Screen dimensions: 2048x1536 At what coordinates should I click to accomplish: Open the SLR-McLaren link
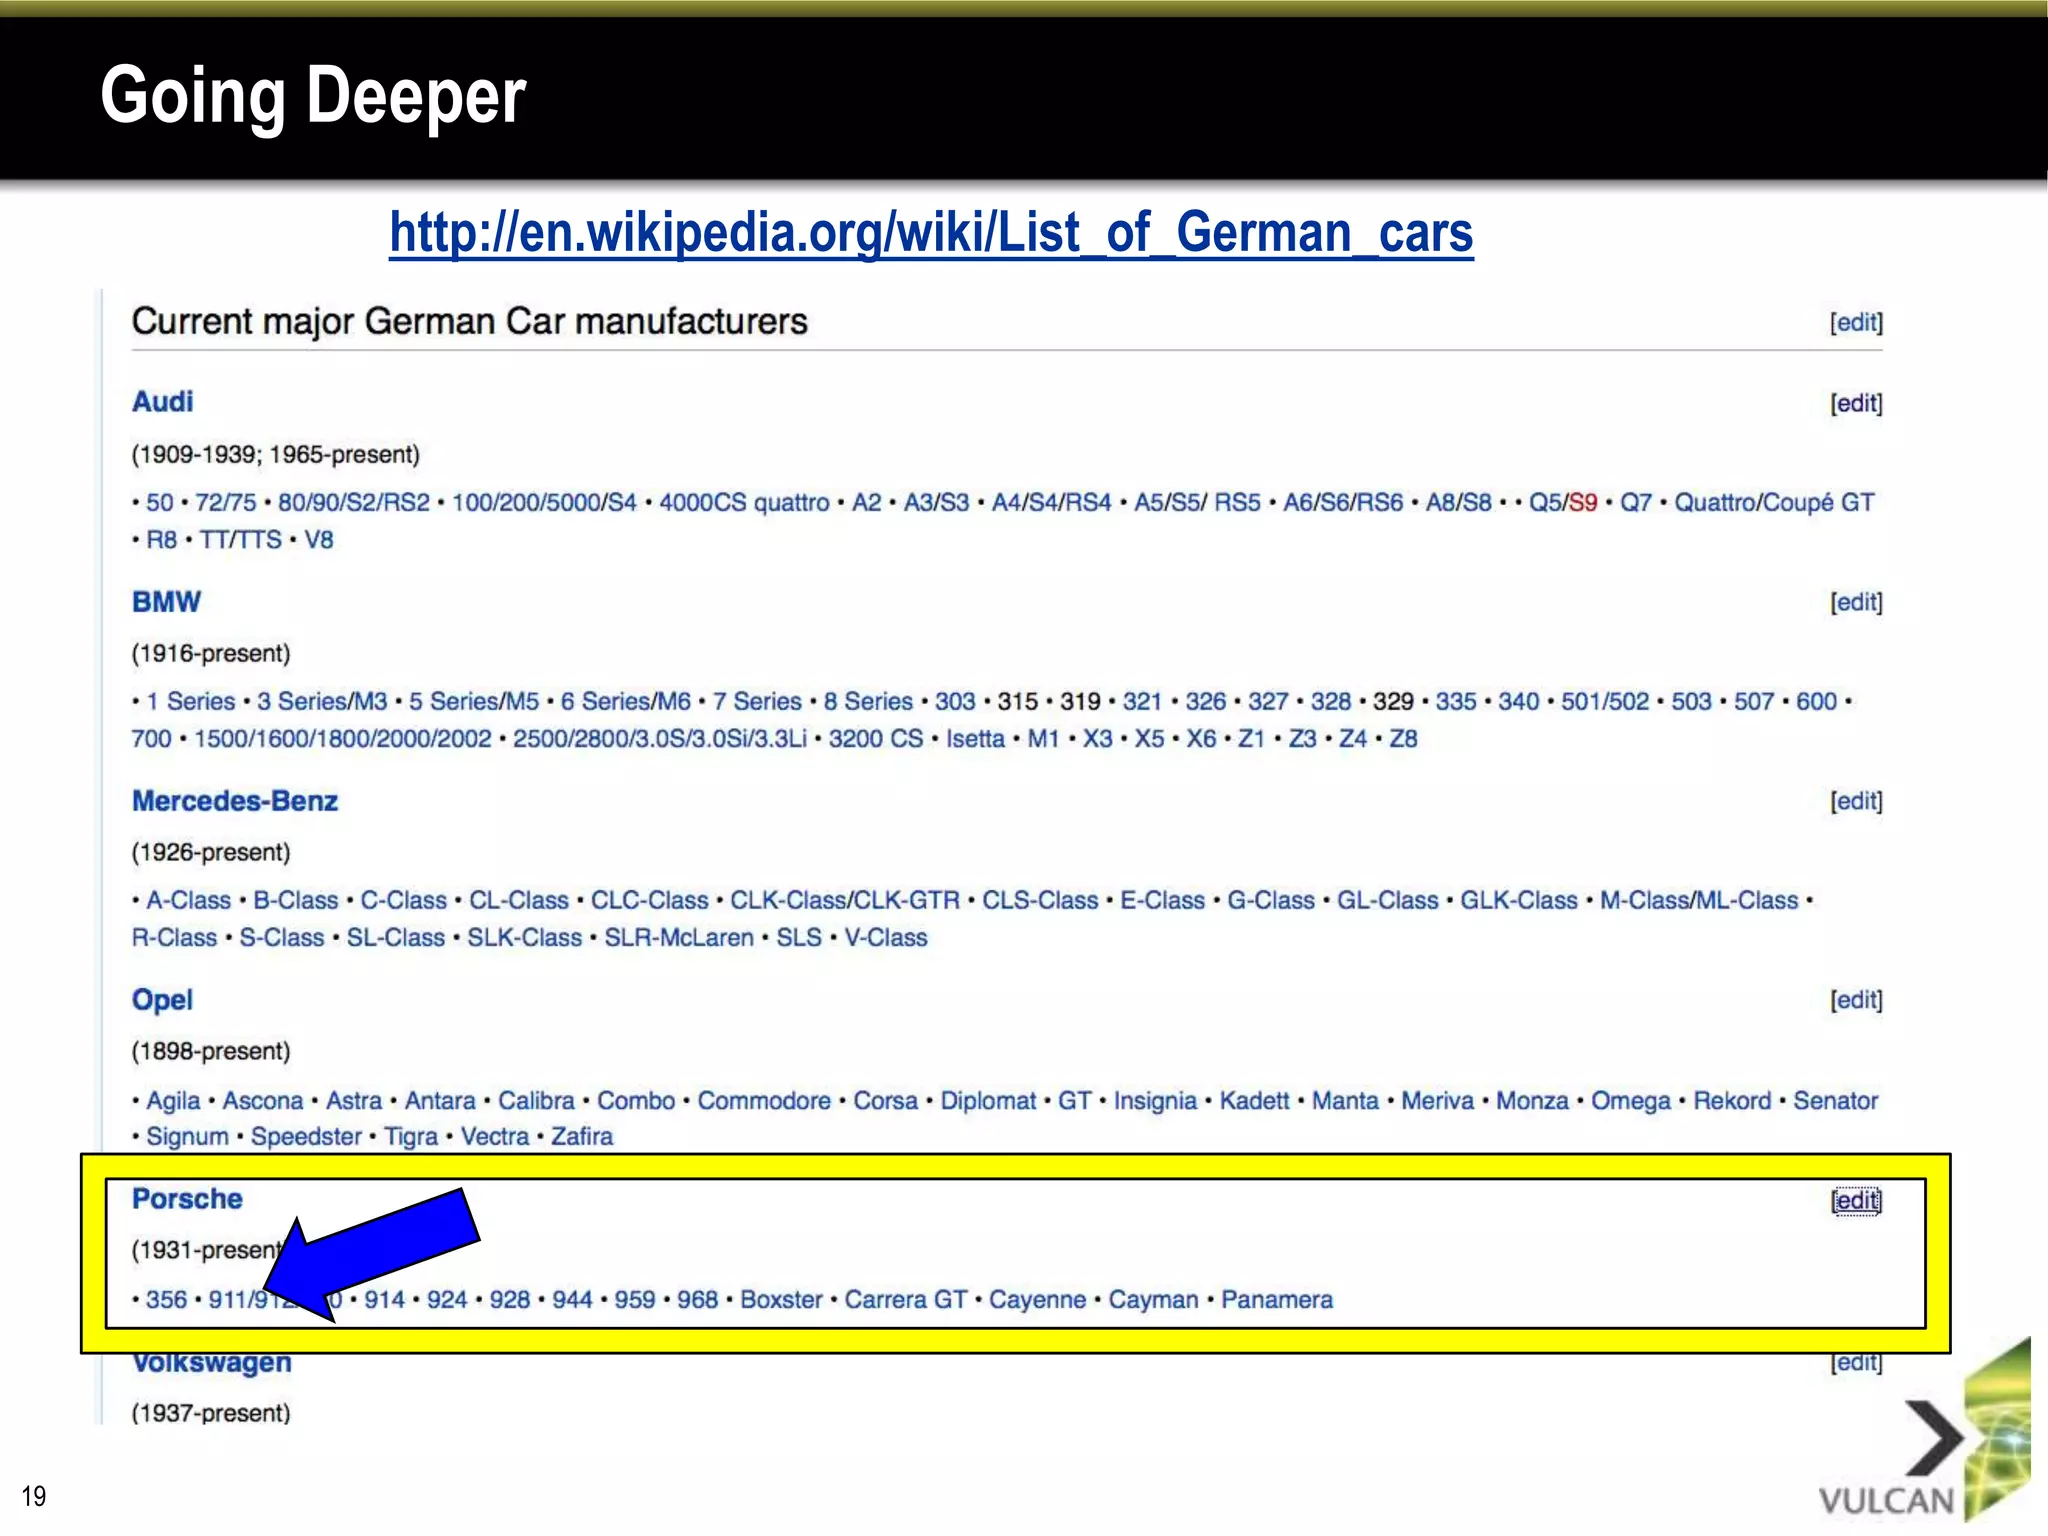pyautogui.click(x=679, y=938)
